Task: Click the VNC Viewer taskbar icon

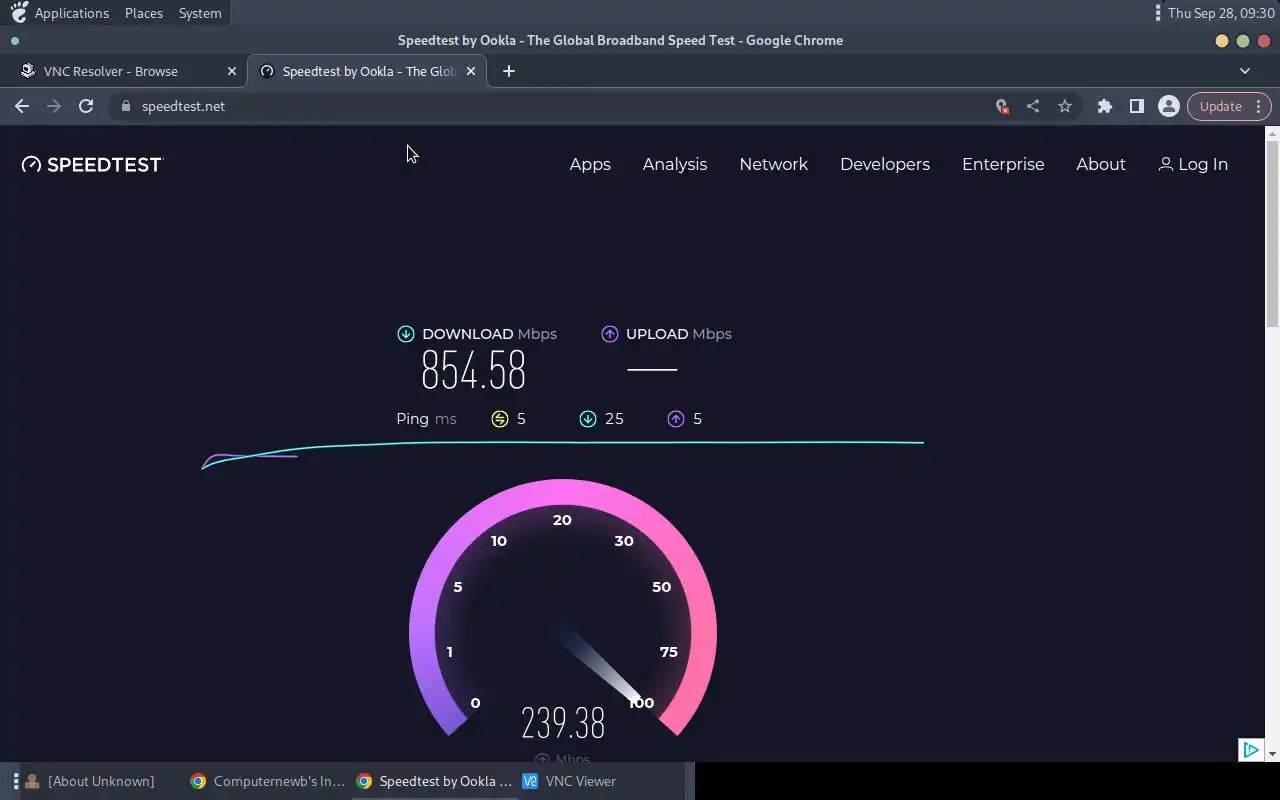Action: click(x=530, y=781)
